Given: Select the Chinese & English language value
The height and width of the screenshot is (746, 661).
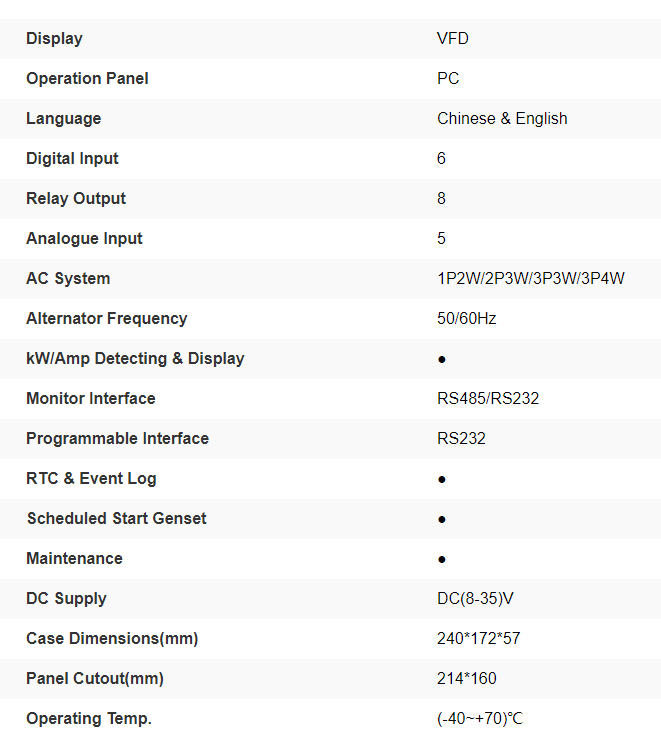Looking at the screenshot, I should [502, 119].
